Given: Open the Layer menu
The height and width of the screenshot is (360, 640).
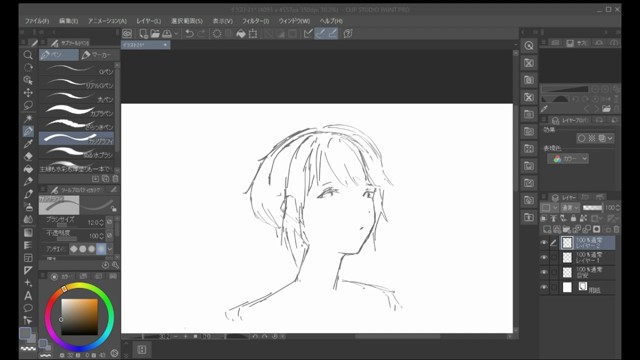Looking at the screenshot, I should (x=149, y=21).
